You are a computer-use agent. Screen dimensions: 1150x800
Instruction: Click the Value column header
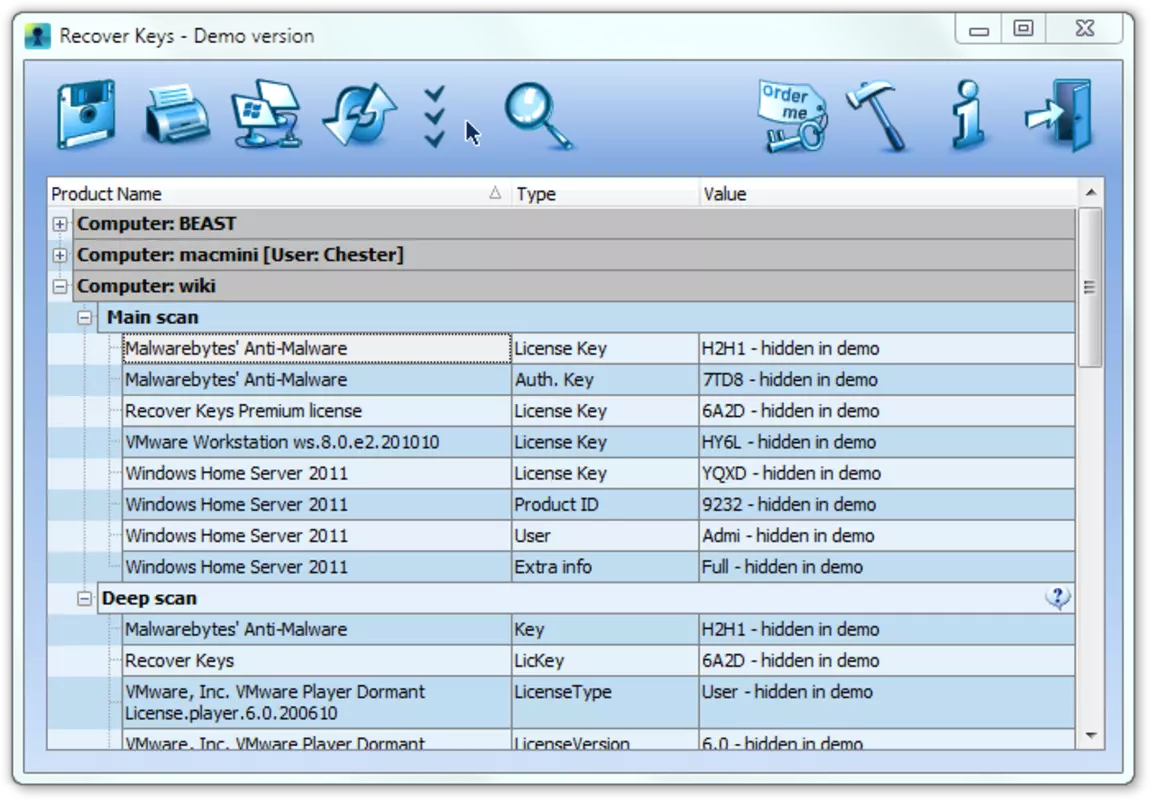[x=887, y=194]
